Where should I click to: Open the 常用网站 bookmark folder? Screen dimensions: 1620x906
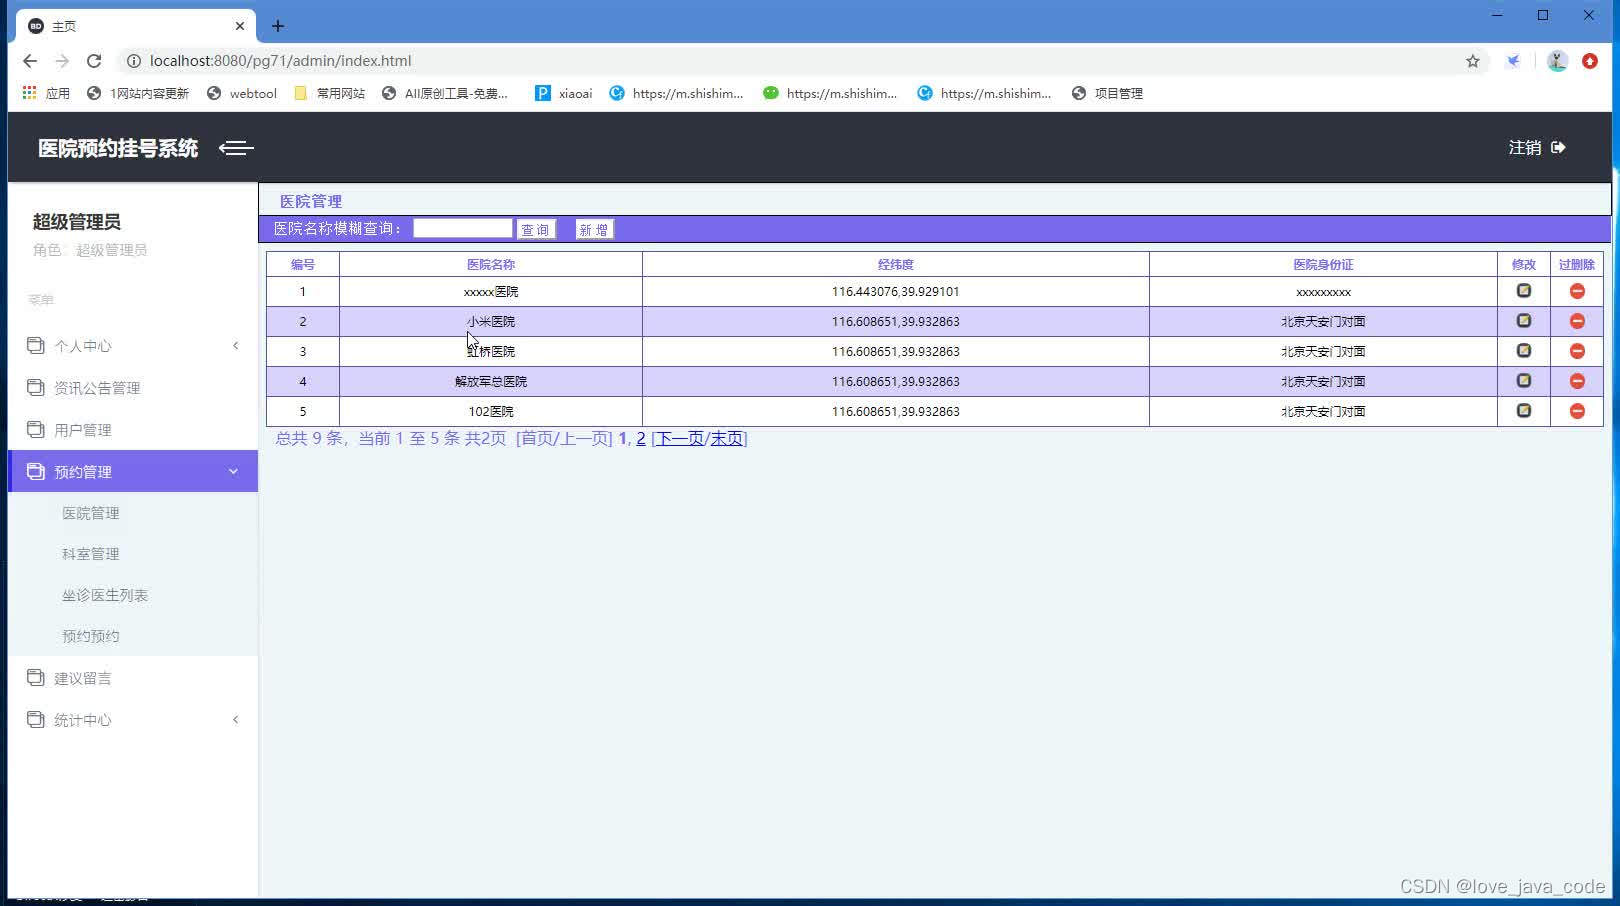point(330,93)
